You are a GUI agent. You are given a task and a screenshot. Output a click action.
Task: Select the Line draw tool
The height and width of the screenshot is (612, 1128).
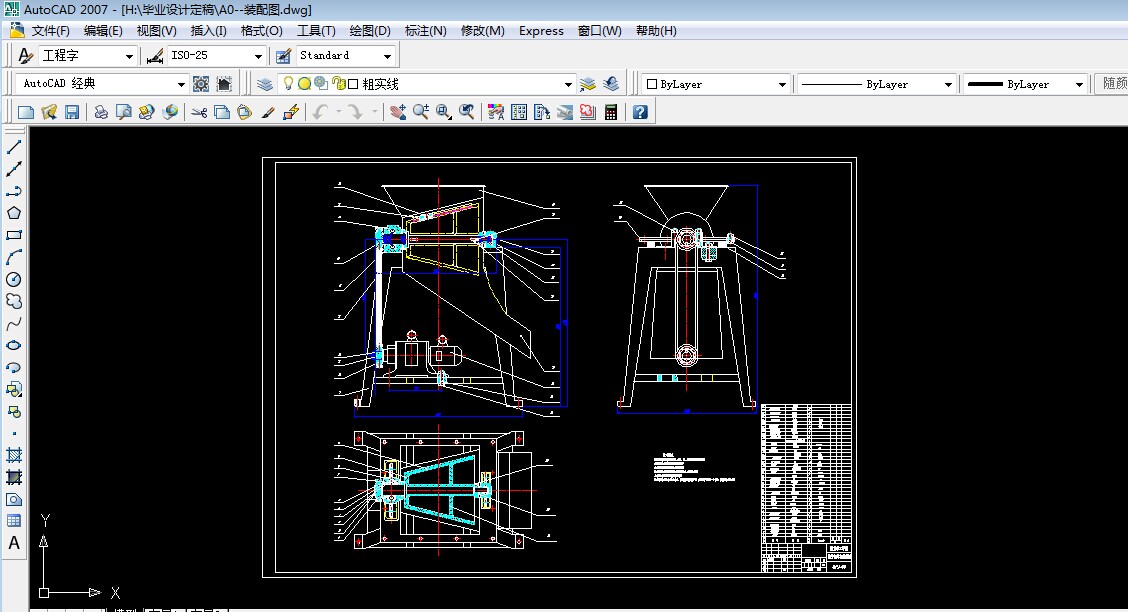tap(14, 147)
